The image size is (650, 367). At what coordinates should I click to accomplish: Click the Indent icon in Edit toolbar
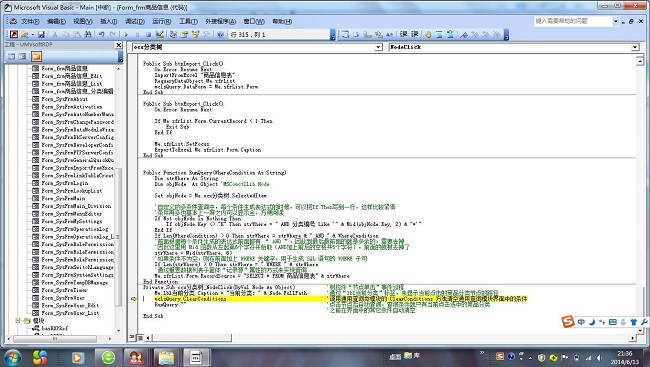coord(403,34)
